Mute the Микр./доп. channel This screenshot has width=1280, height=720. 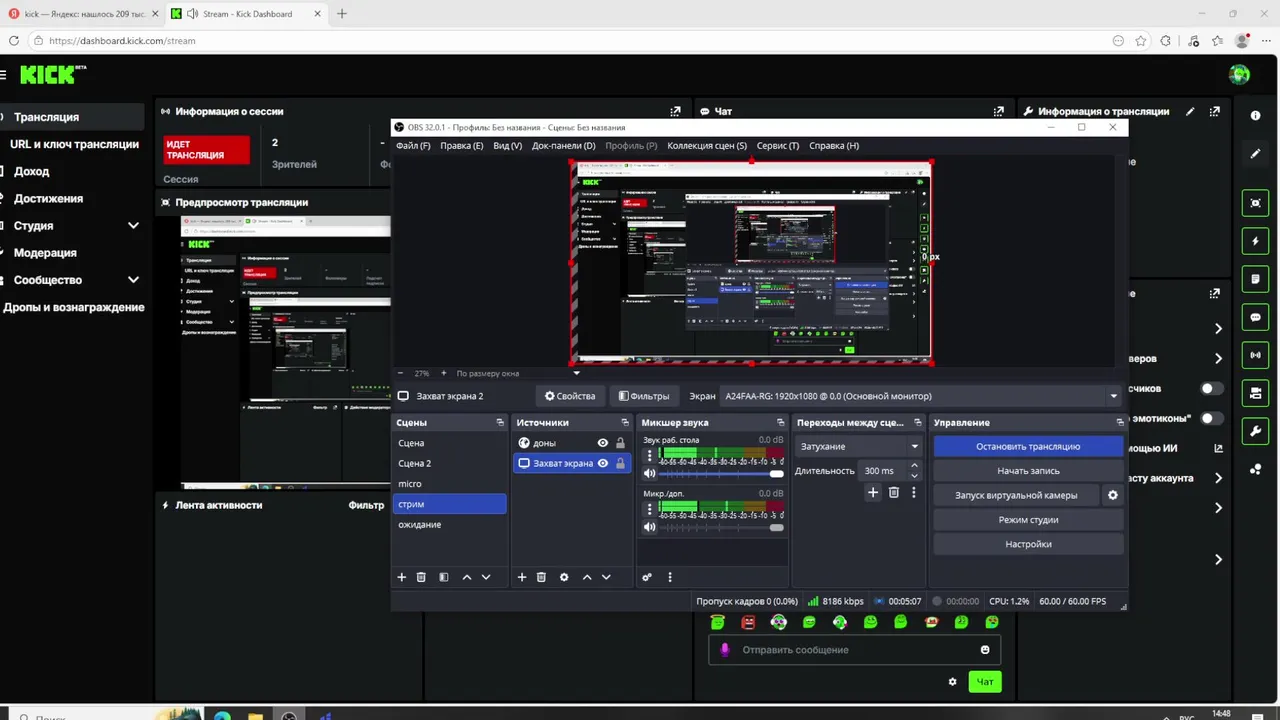pyautogui.click(x=650, y=527)
